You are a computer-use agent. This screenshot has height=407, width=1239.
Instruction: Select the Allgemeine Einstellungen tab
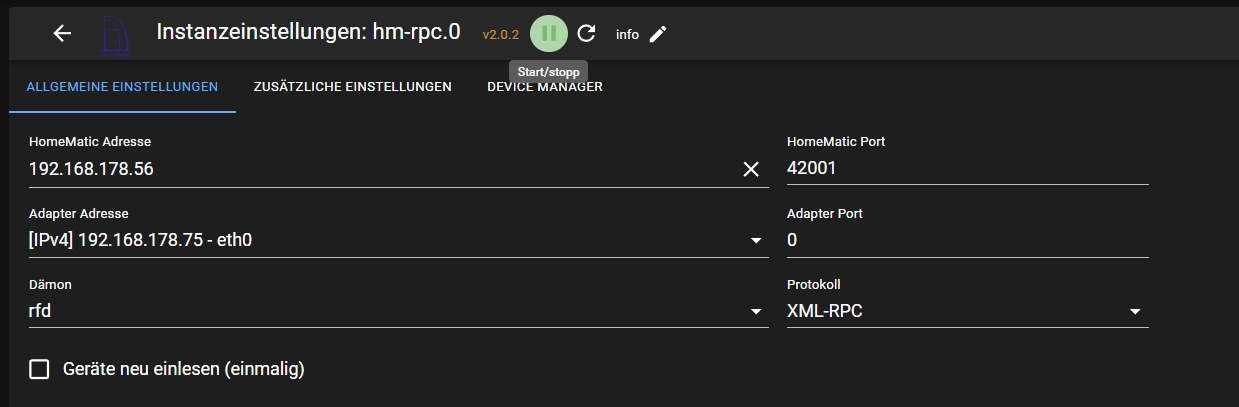pos(122,87)
